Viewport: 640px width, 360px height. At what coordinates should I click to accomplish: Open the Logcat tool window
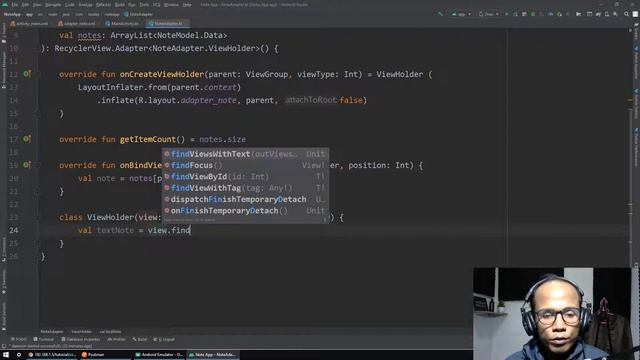coord(164,339)
